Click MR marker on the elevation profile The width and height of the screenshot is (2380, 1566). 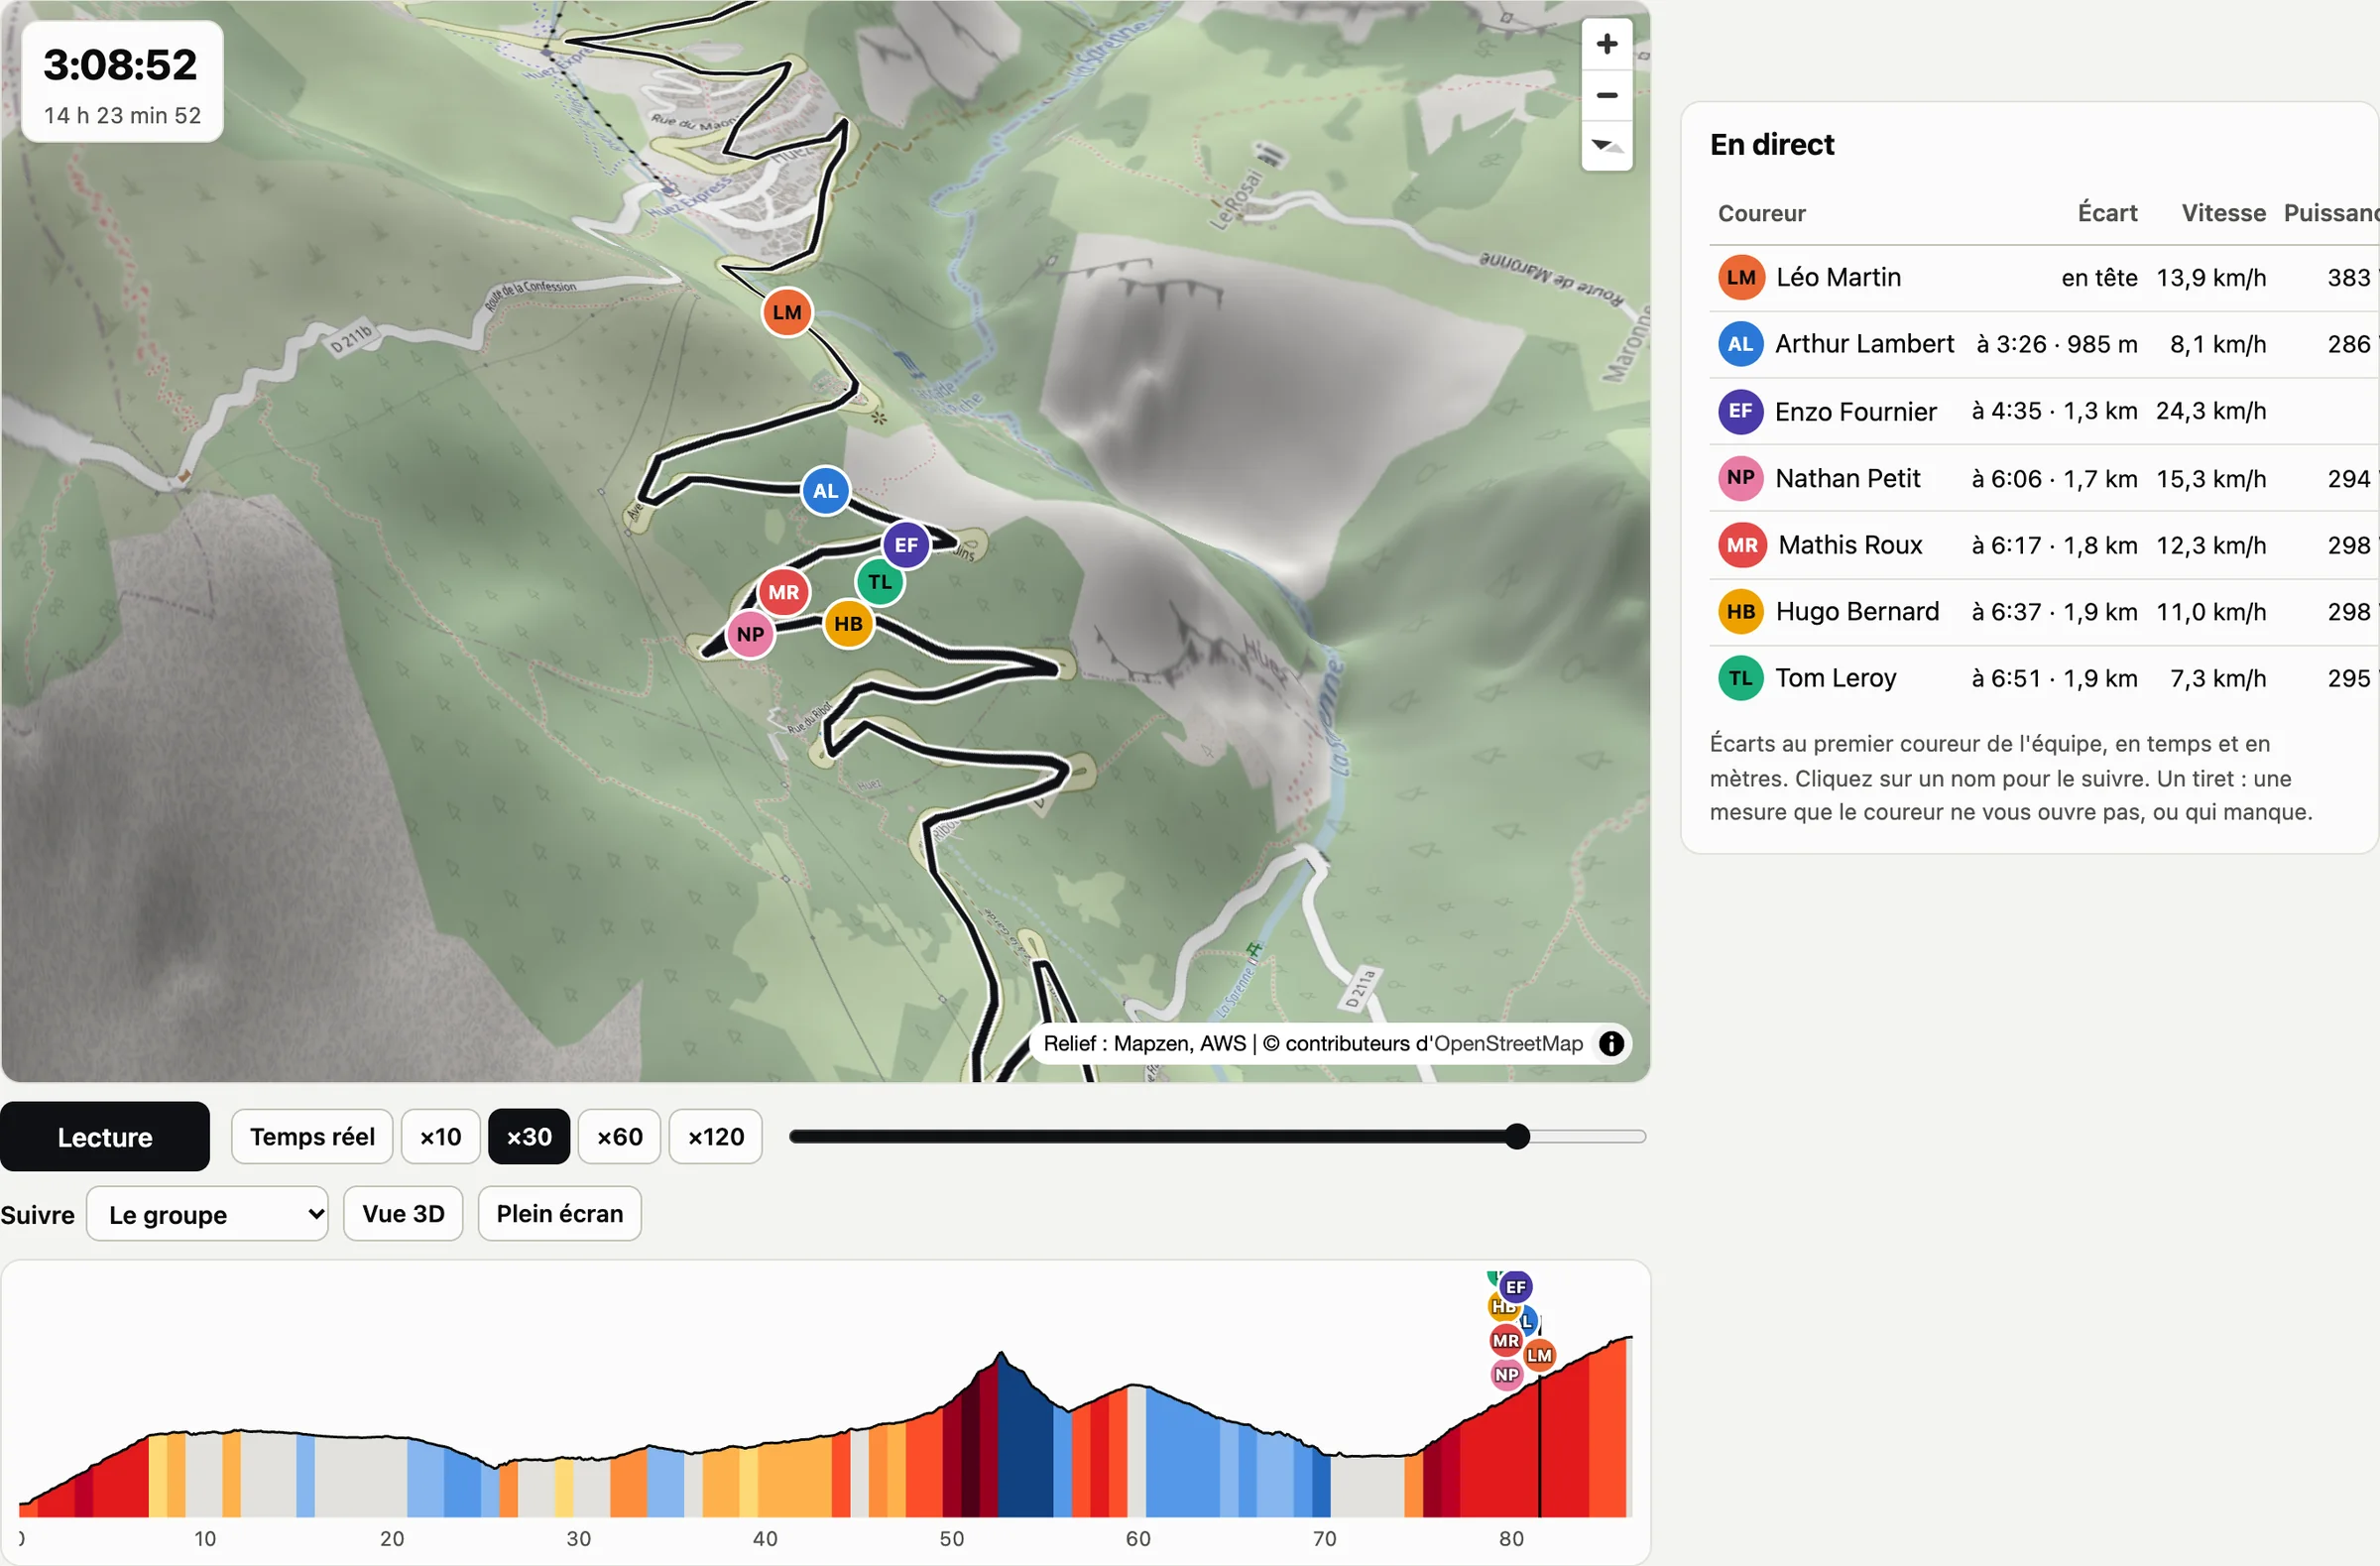(1505, 1341)
